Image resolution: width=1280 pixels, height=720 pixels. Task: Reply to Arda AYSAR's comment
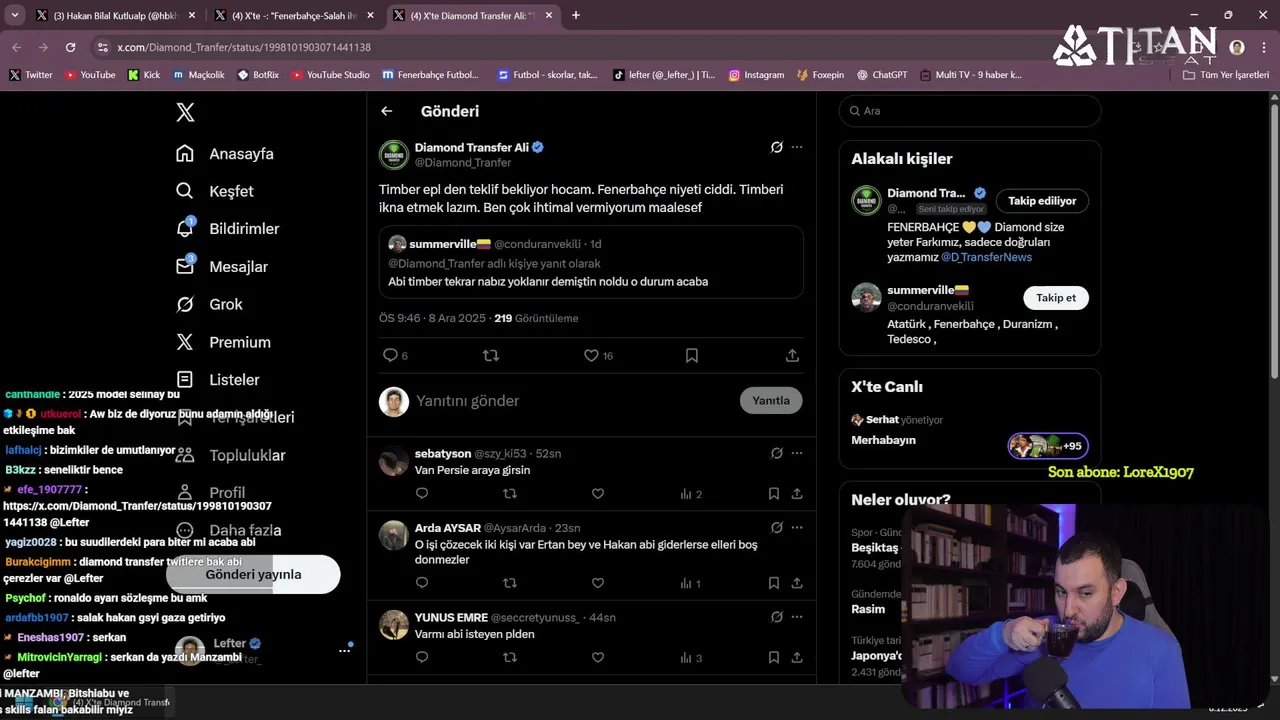pyautogui.click(x=422, y=583)
